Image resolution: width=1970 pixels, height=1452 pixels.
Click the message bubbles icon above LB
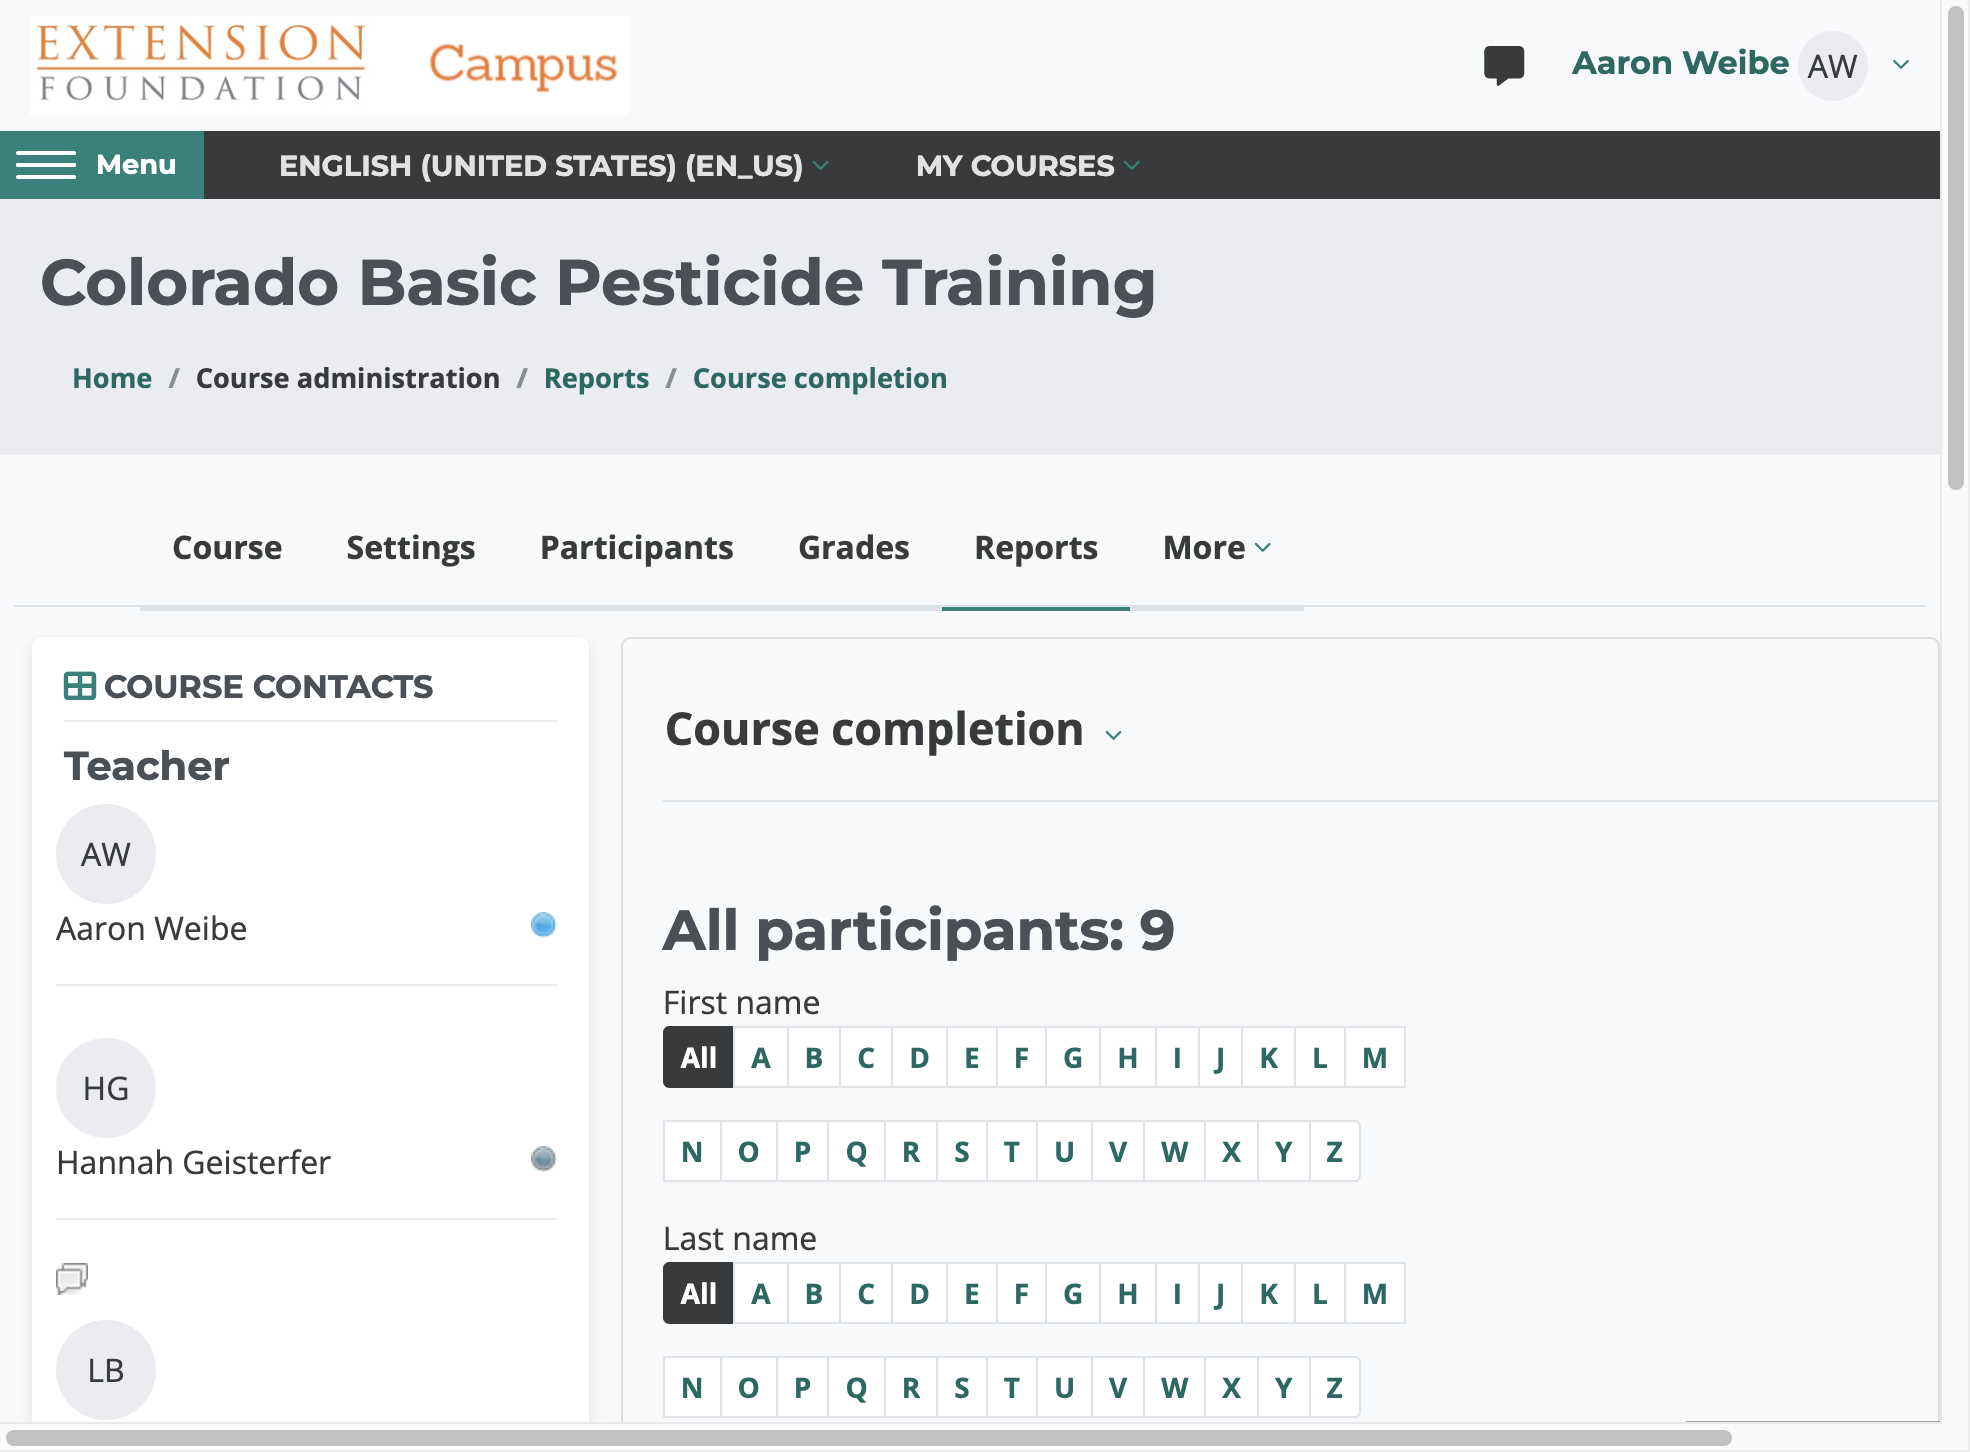pos(72,1278)
